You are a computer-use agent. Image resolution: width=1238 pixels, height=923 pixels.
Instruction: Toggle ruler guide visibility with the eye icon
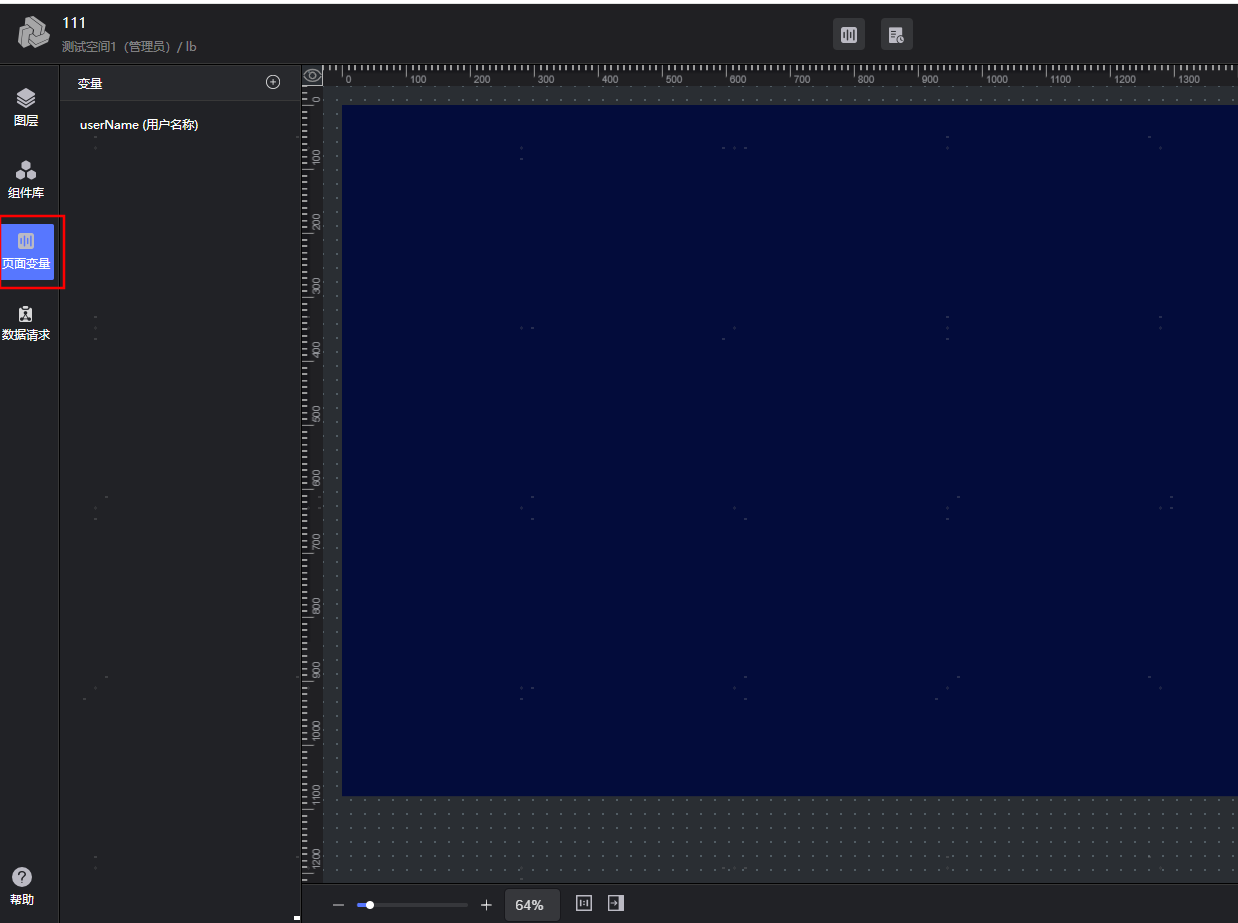[x=312, y=75]
